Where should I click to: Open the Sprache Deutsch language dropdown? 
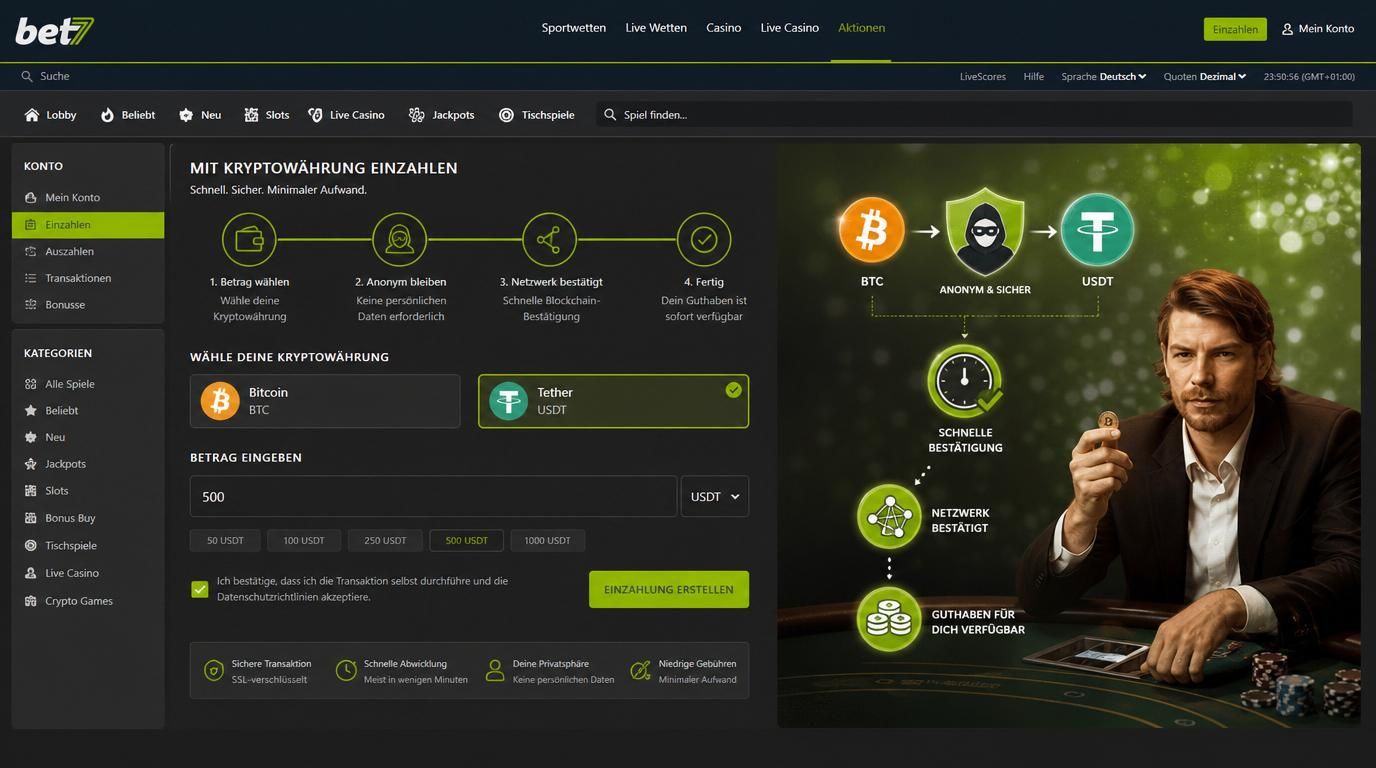click(1104, 76)
